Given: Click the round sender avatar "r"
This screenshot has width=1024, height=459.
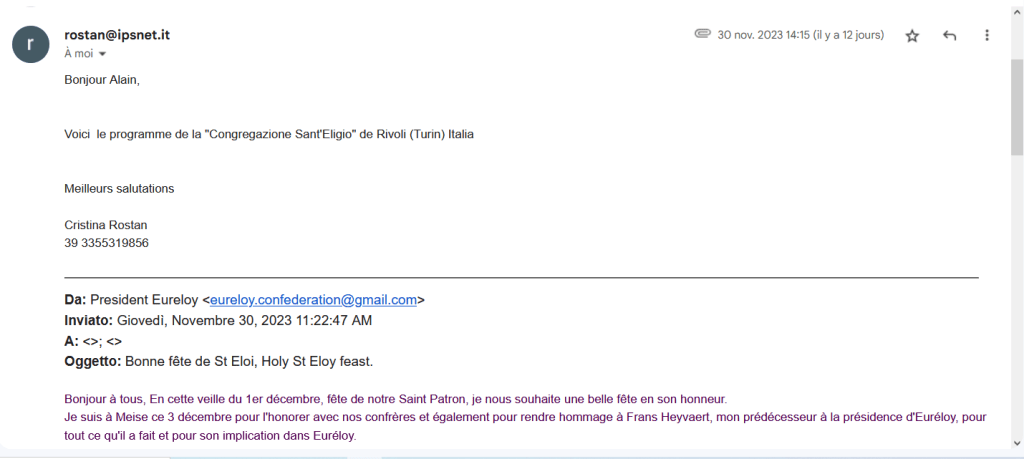Looking at the screenshot, I should point(31,43).
